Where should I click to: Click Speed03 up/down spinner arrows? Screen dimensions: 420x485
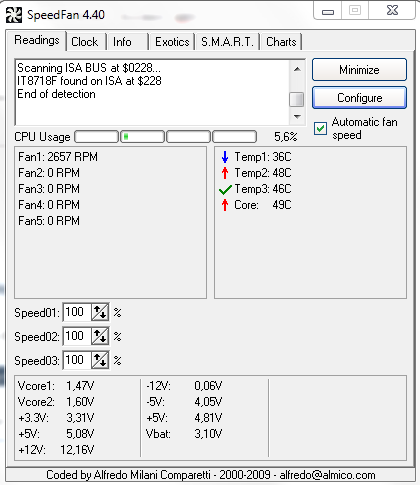click(x=100, y=360)
